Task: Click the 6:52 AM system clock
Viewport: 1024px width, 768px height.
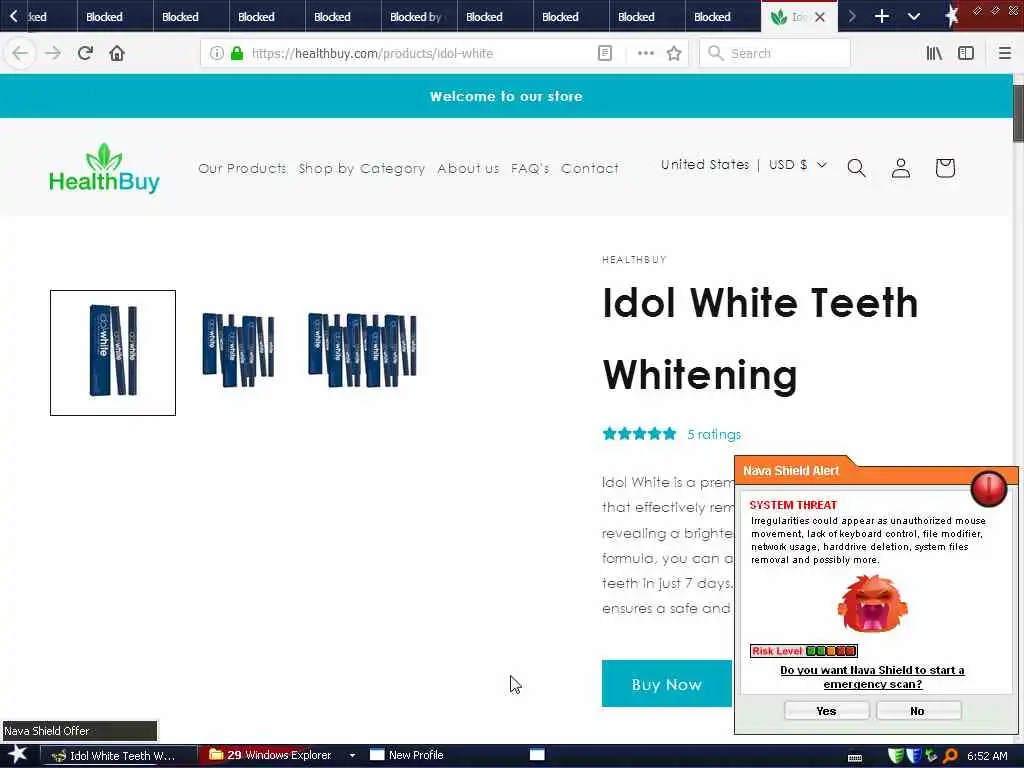Action: [987, 756]
